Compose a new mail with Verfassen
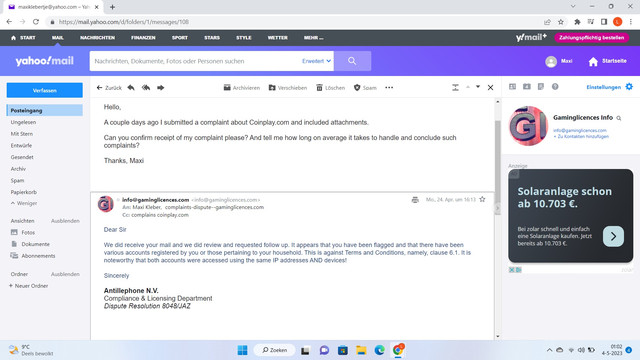The height and width of the screenshot is (360, 640). point(44,90)
